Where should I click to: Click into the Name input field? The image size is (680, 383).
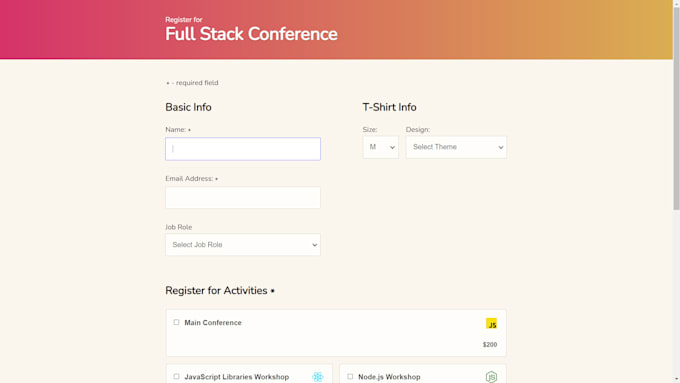tap(243, 149)
